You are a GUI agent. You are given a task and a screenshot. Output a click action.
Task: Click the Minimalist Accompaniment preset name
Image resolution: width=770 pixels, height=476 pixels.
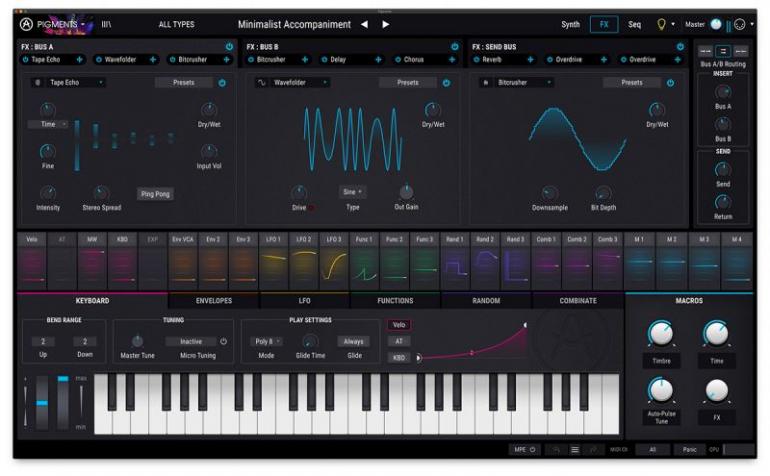(x=294, y=24)
